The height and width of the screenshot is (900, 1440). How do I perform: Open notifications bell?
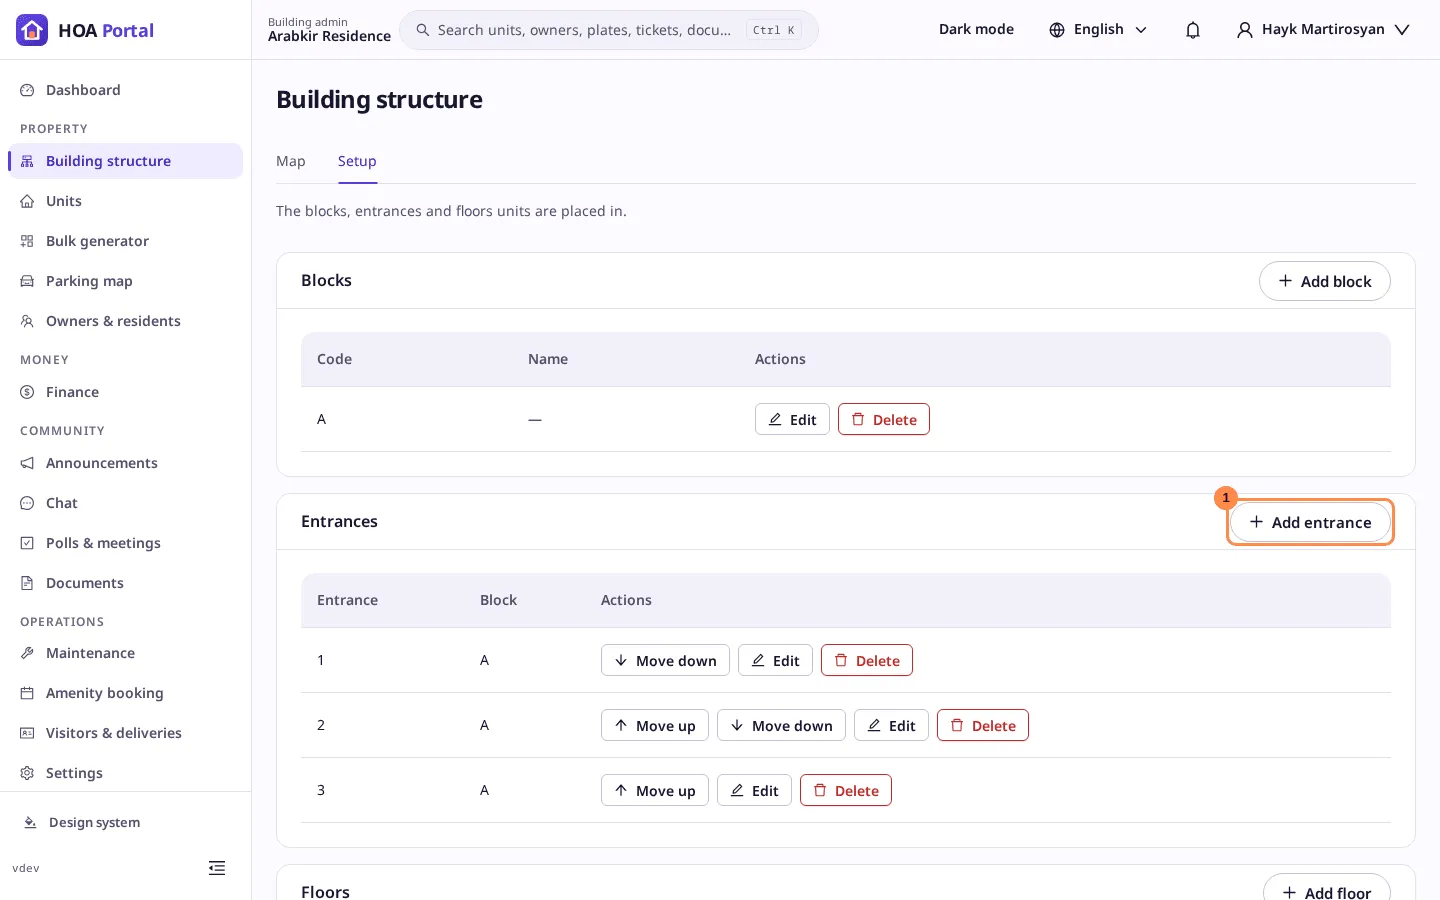point(1193,30)
